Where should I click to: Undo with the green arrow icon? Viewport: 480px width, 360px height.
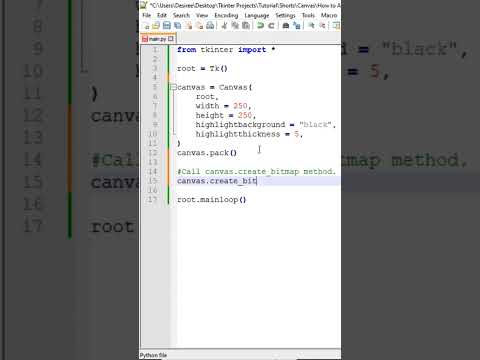click(x=260, y=26)
